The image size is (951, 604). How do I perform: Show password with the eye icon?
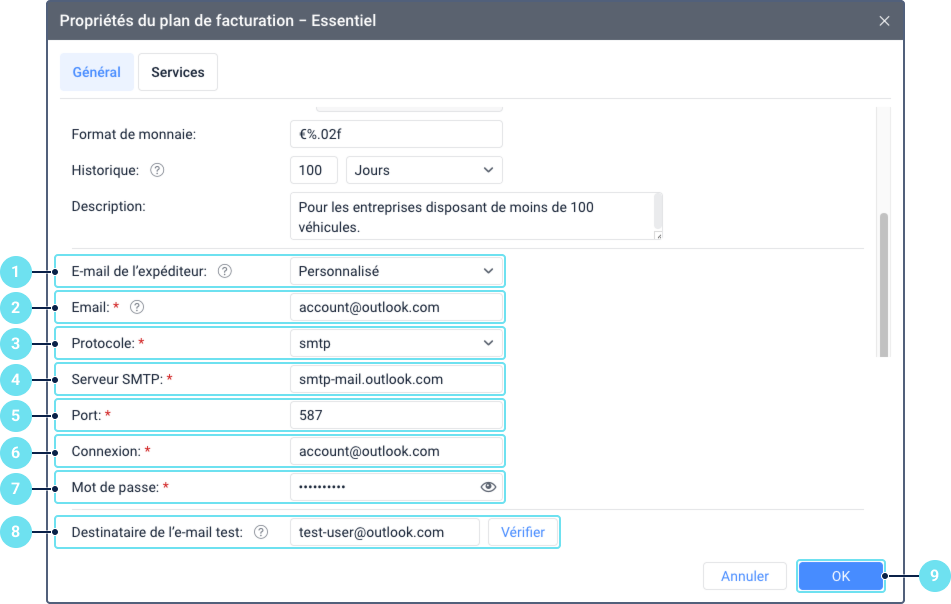click(488, 487)
